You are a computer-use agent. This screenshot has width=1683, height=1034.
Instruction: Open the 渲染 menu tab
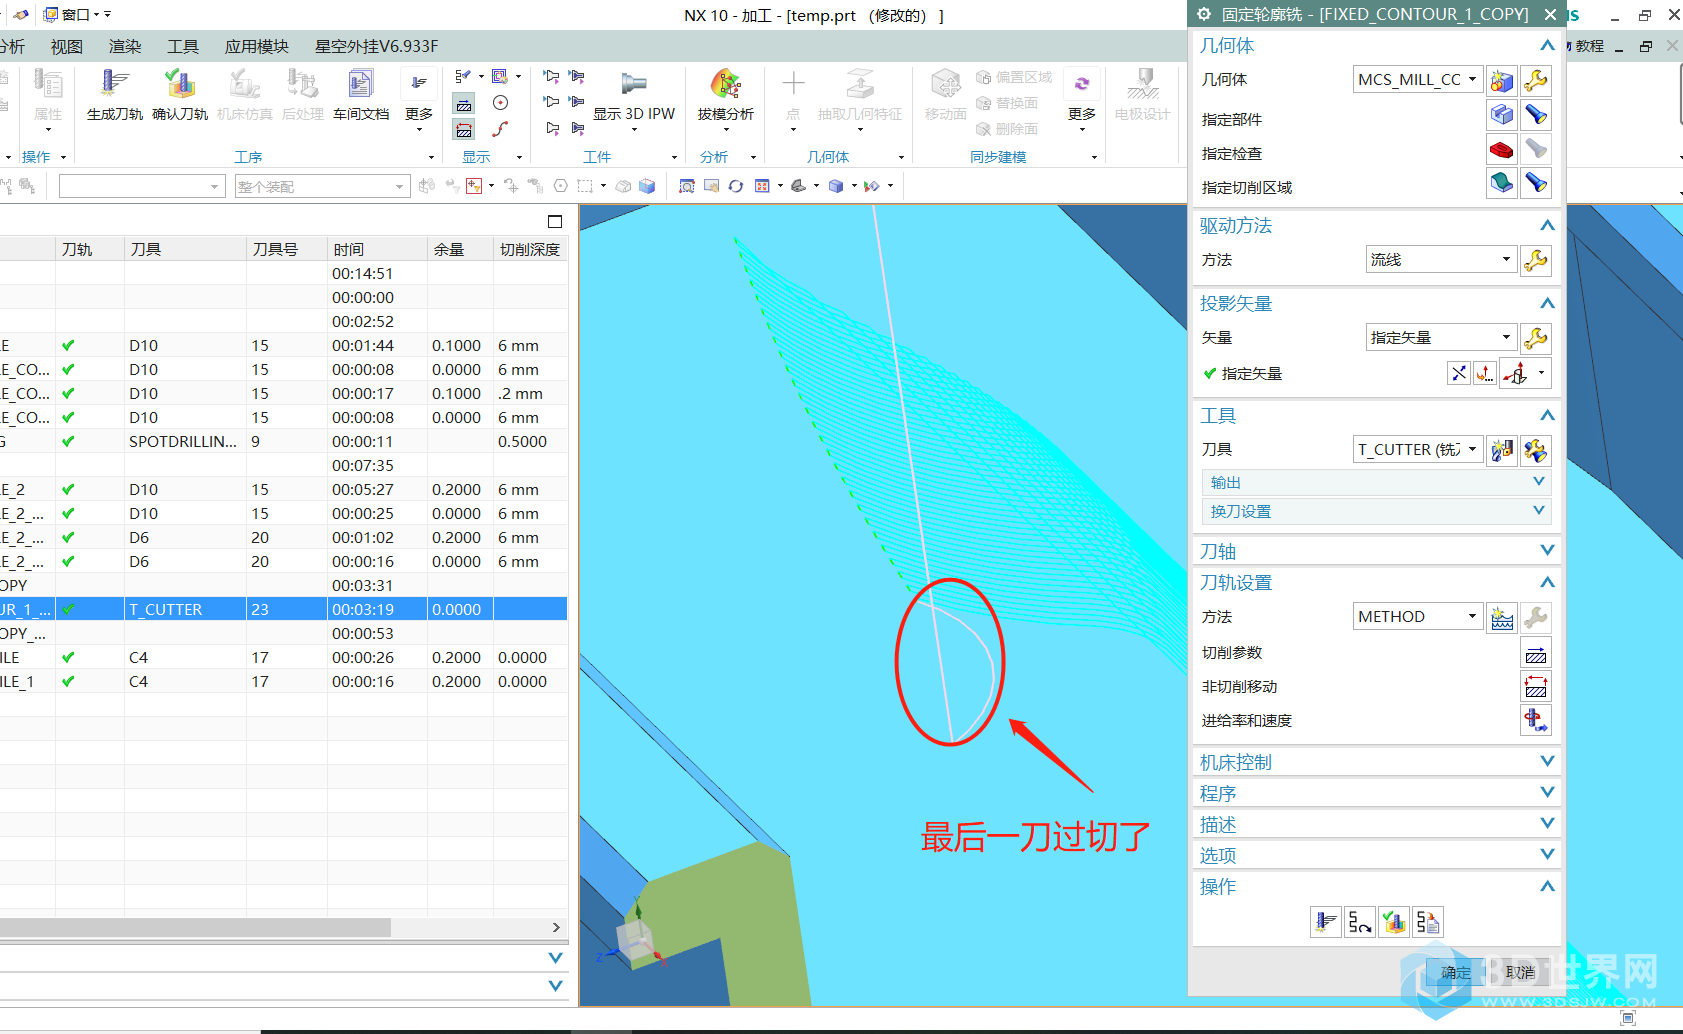click(125, 47)
